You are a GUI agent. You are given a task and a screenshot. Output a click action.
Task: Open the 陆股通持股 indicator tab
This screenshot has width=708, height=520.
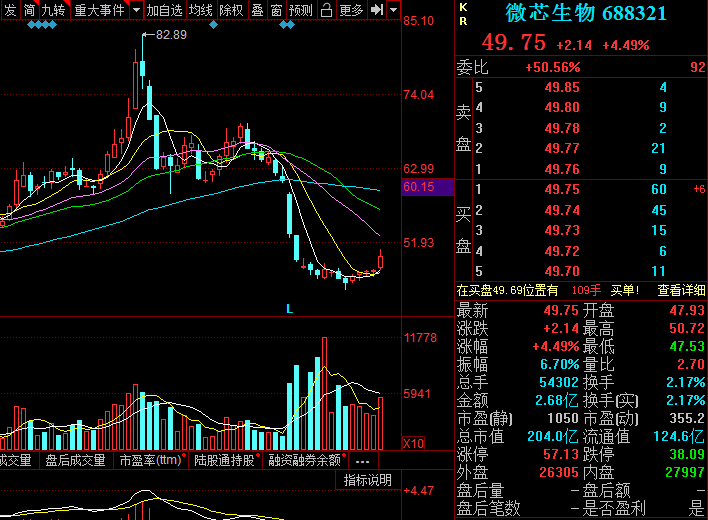click(224, 460)
